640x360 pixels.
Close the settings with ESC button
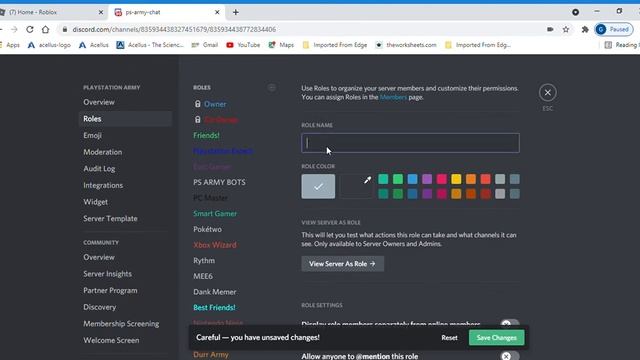[547, 93]
